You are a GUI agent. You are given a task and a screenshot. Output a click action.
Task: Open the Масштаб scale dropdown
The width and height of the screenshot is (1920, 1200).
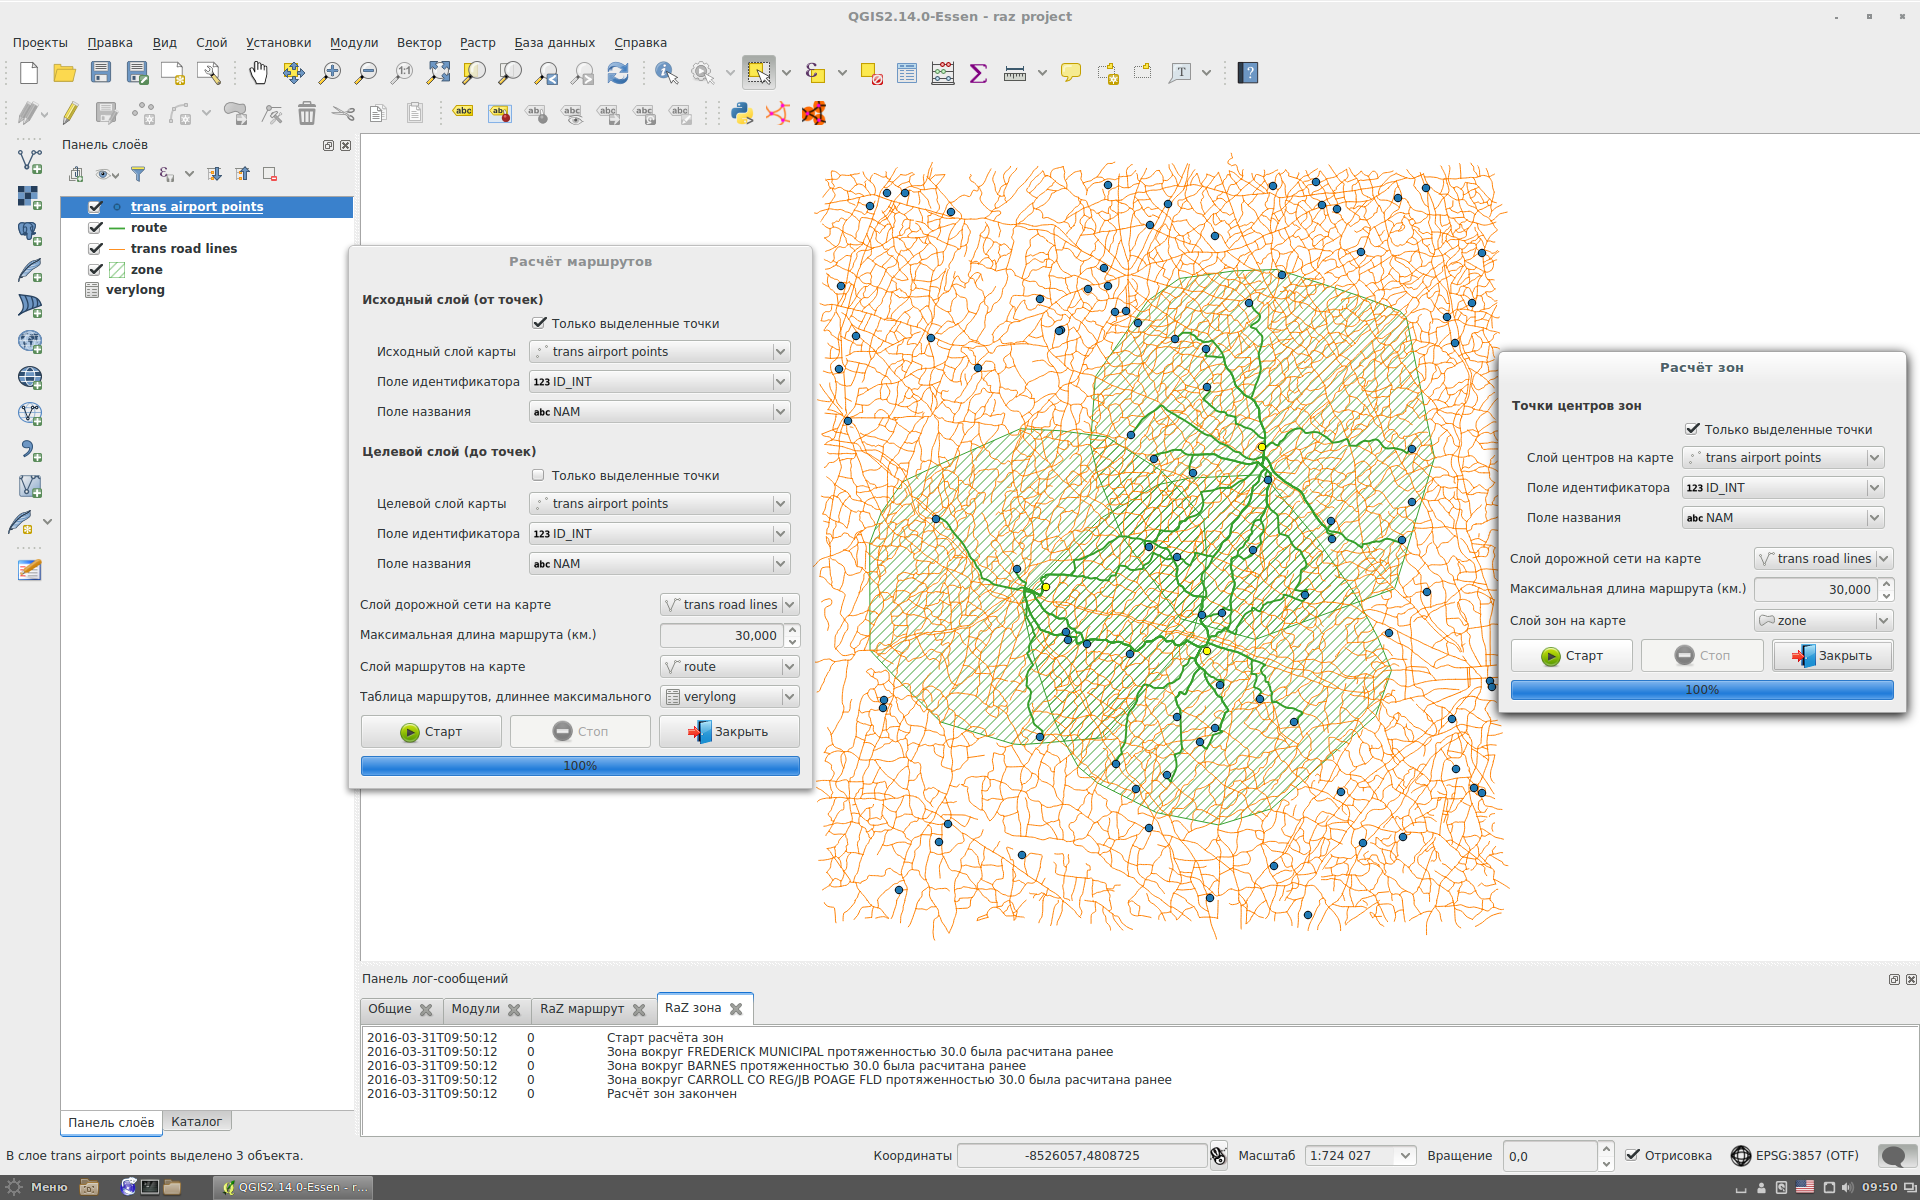(1405, 1156)
